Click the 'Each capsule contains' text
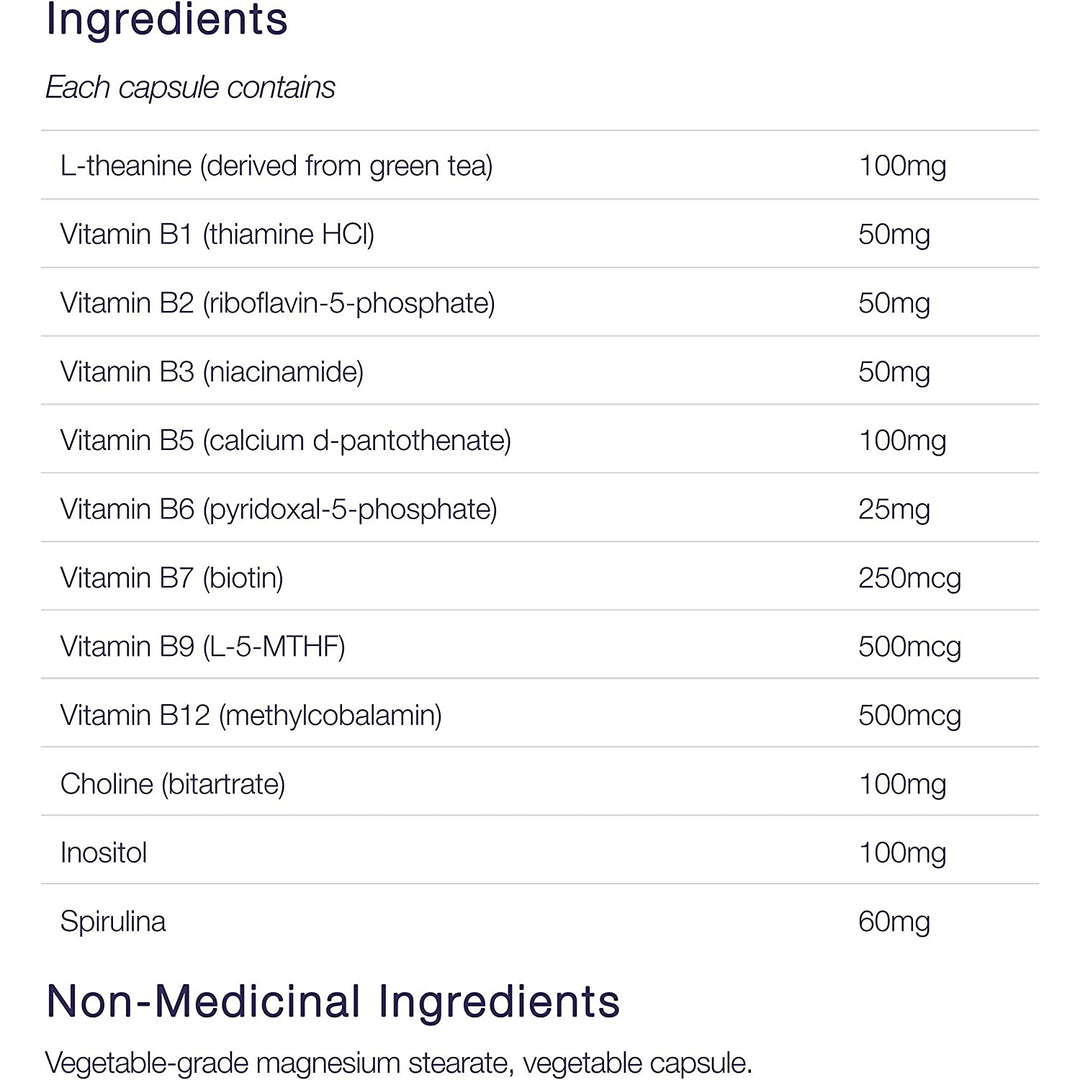1080x1080 pixels. pyautogui.click(x=190, y=88)
